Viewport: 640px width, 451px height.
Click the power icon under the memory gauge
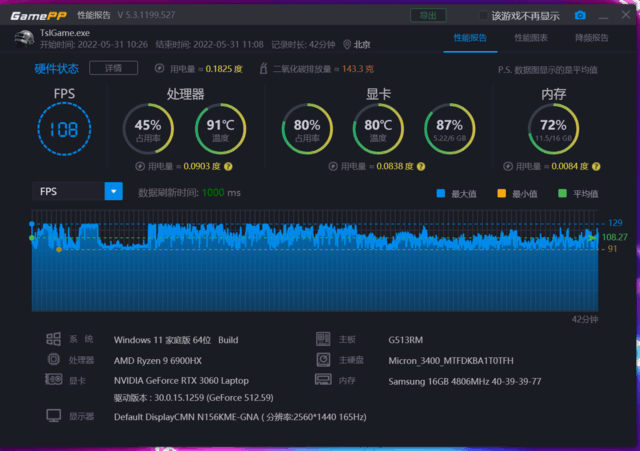(x=508, y=167)
